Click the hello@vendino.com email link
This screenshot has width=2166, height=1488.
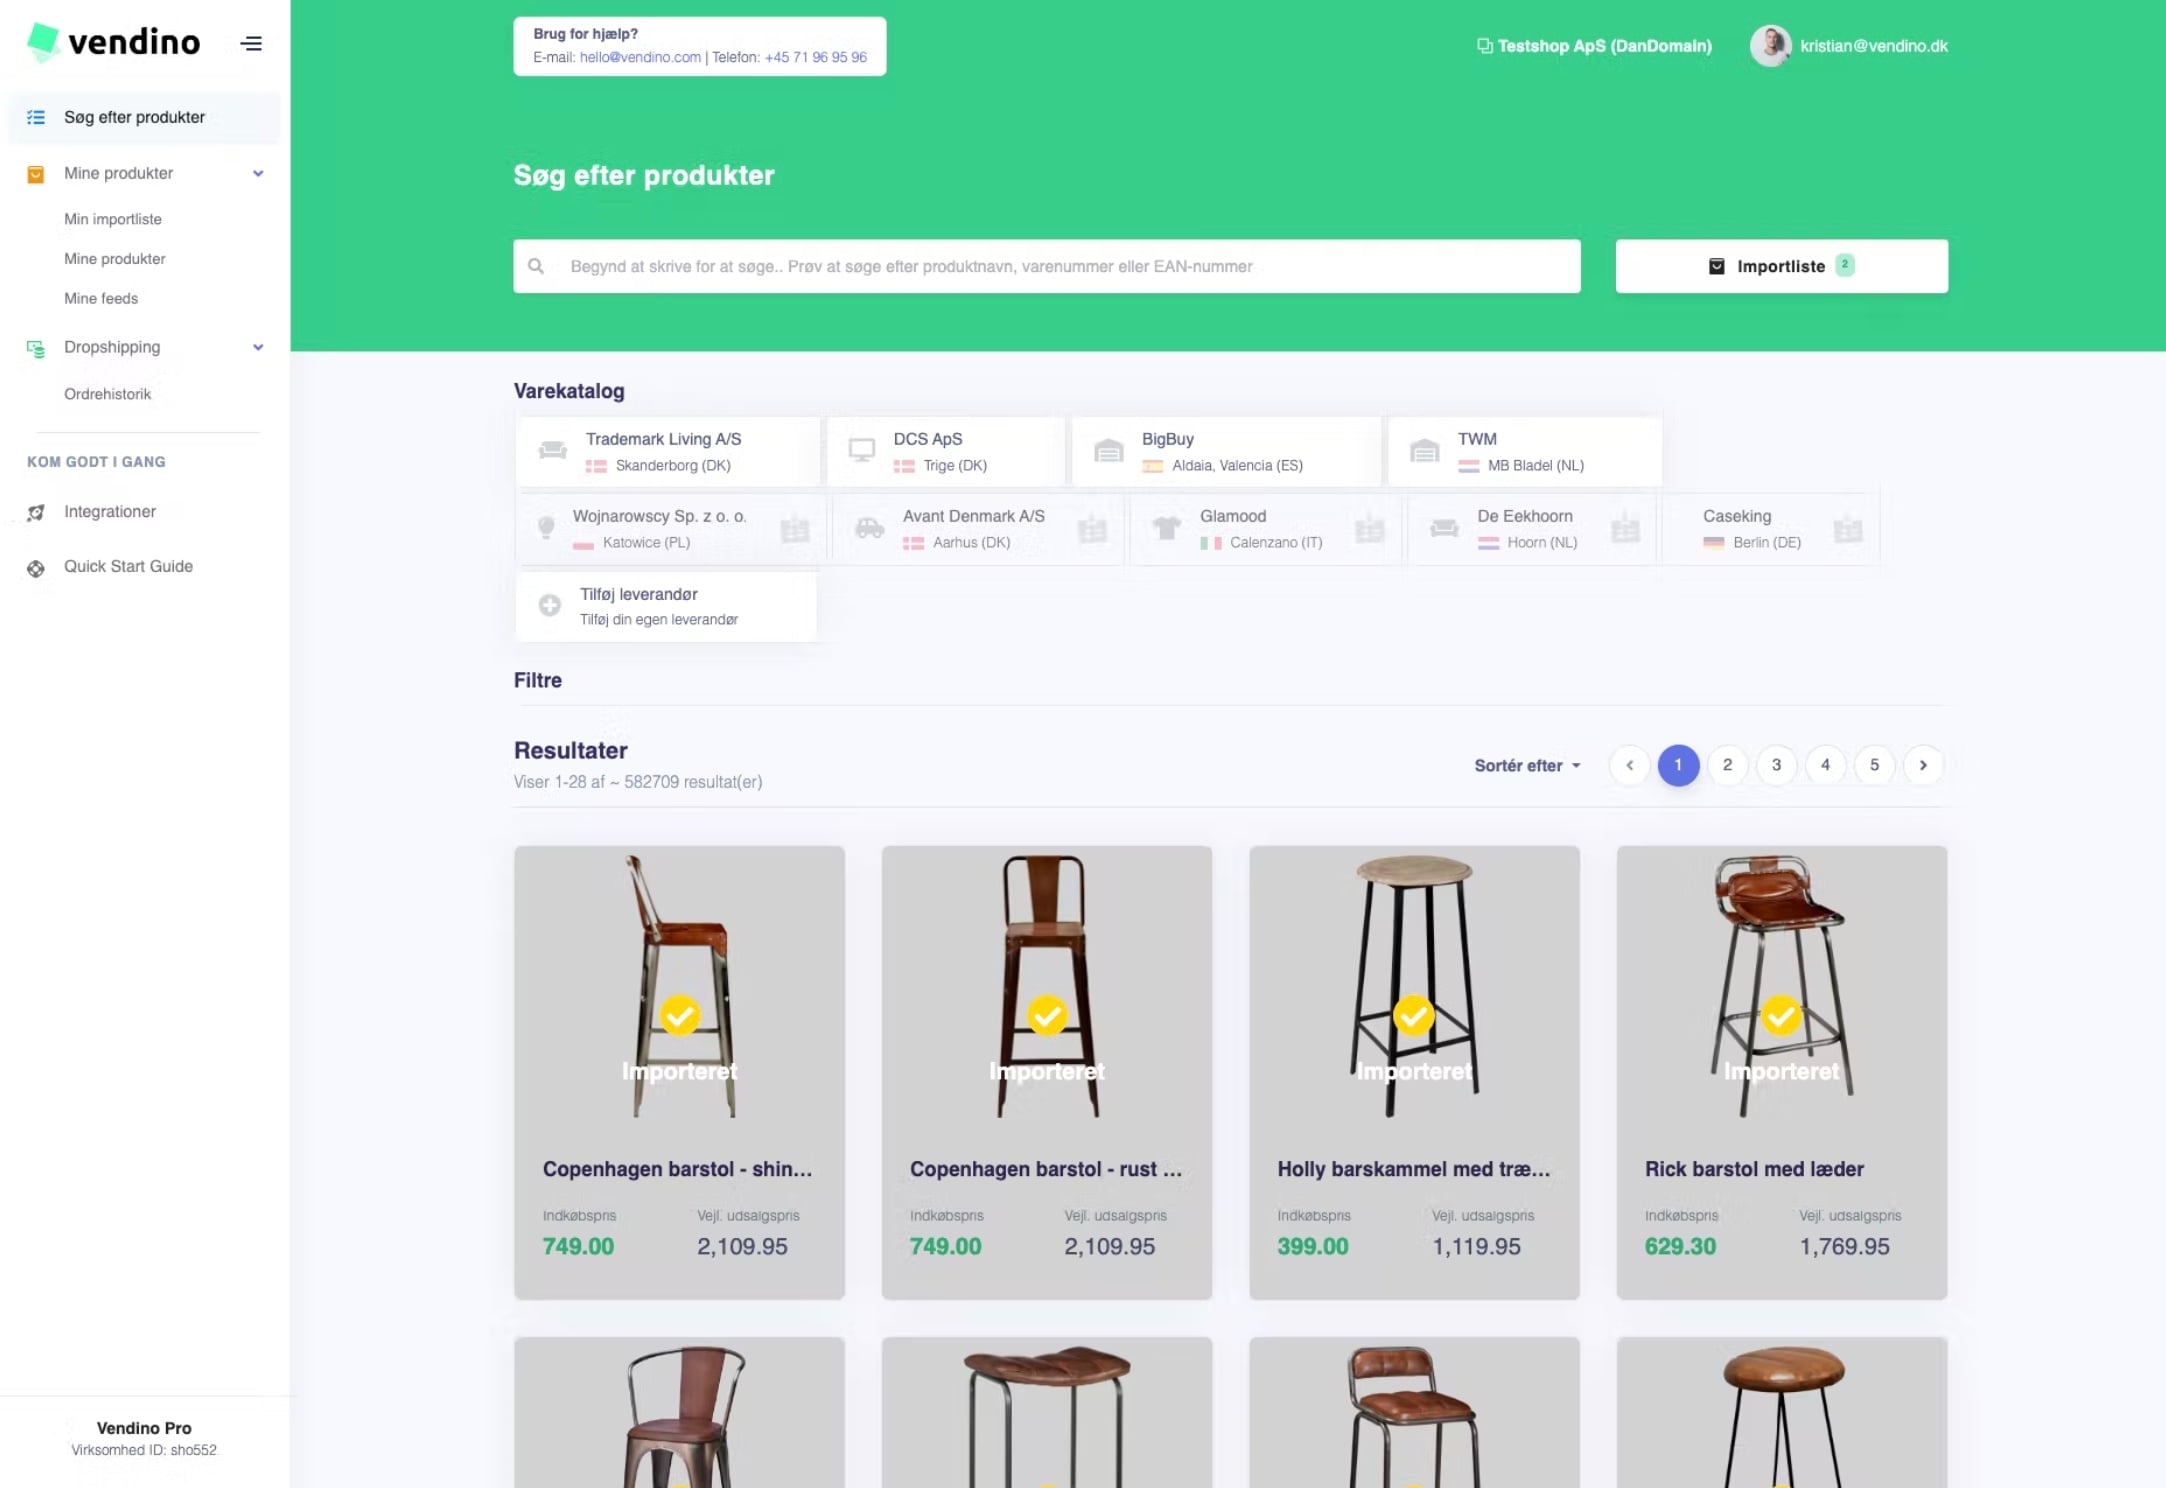[640, 57]
